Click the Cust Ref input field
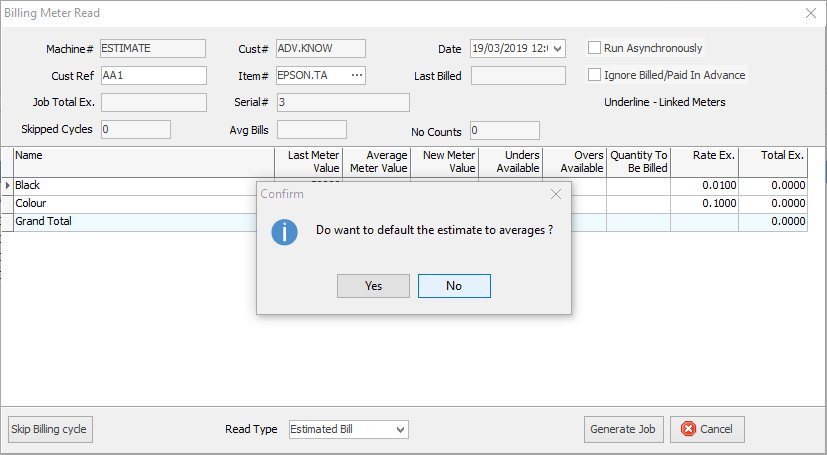The height and width of the screenshot is (455, 827). [x=153, y=75]
